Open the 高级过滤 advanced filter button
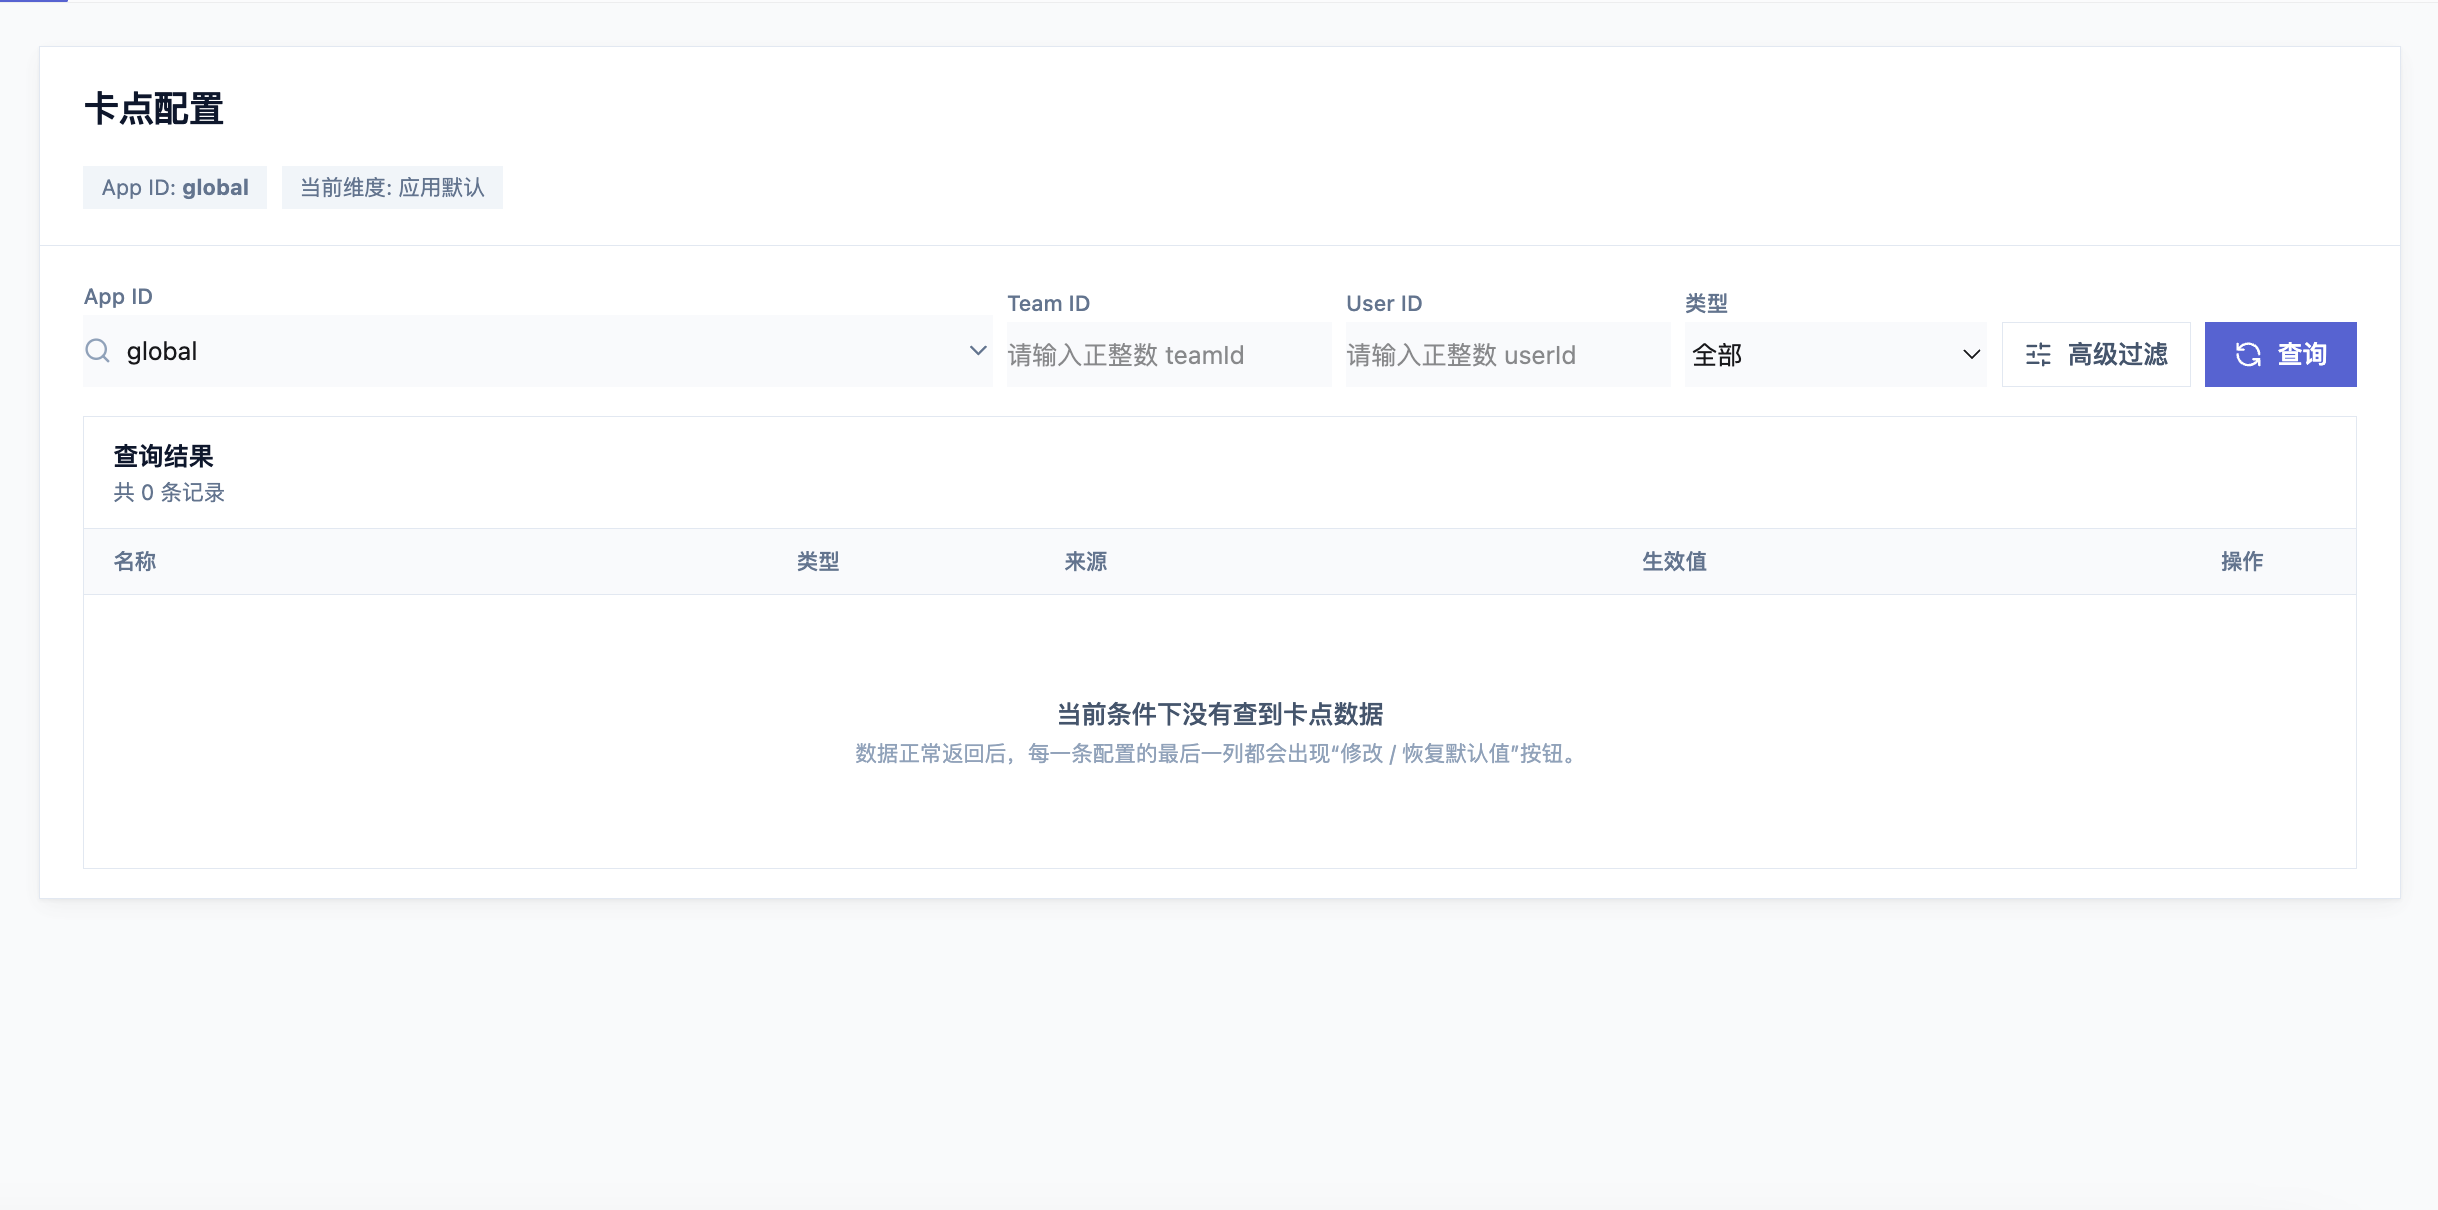This screenshot has height=1210, width=2438. [2096, 355]
